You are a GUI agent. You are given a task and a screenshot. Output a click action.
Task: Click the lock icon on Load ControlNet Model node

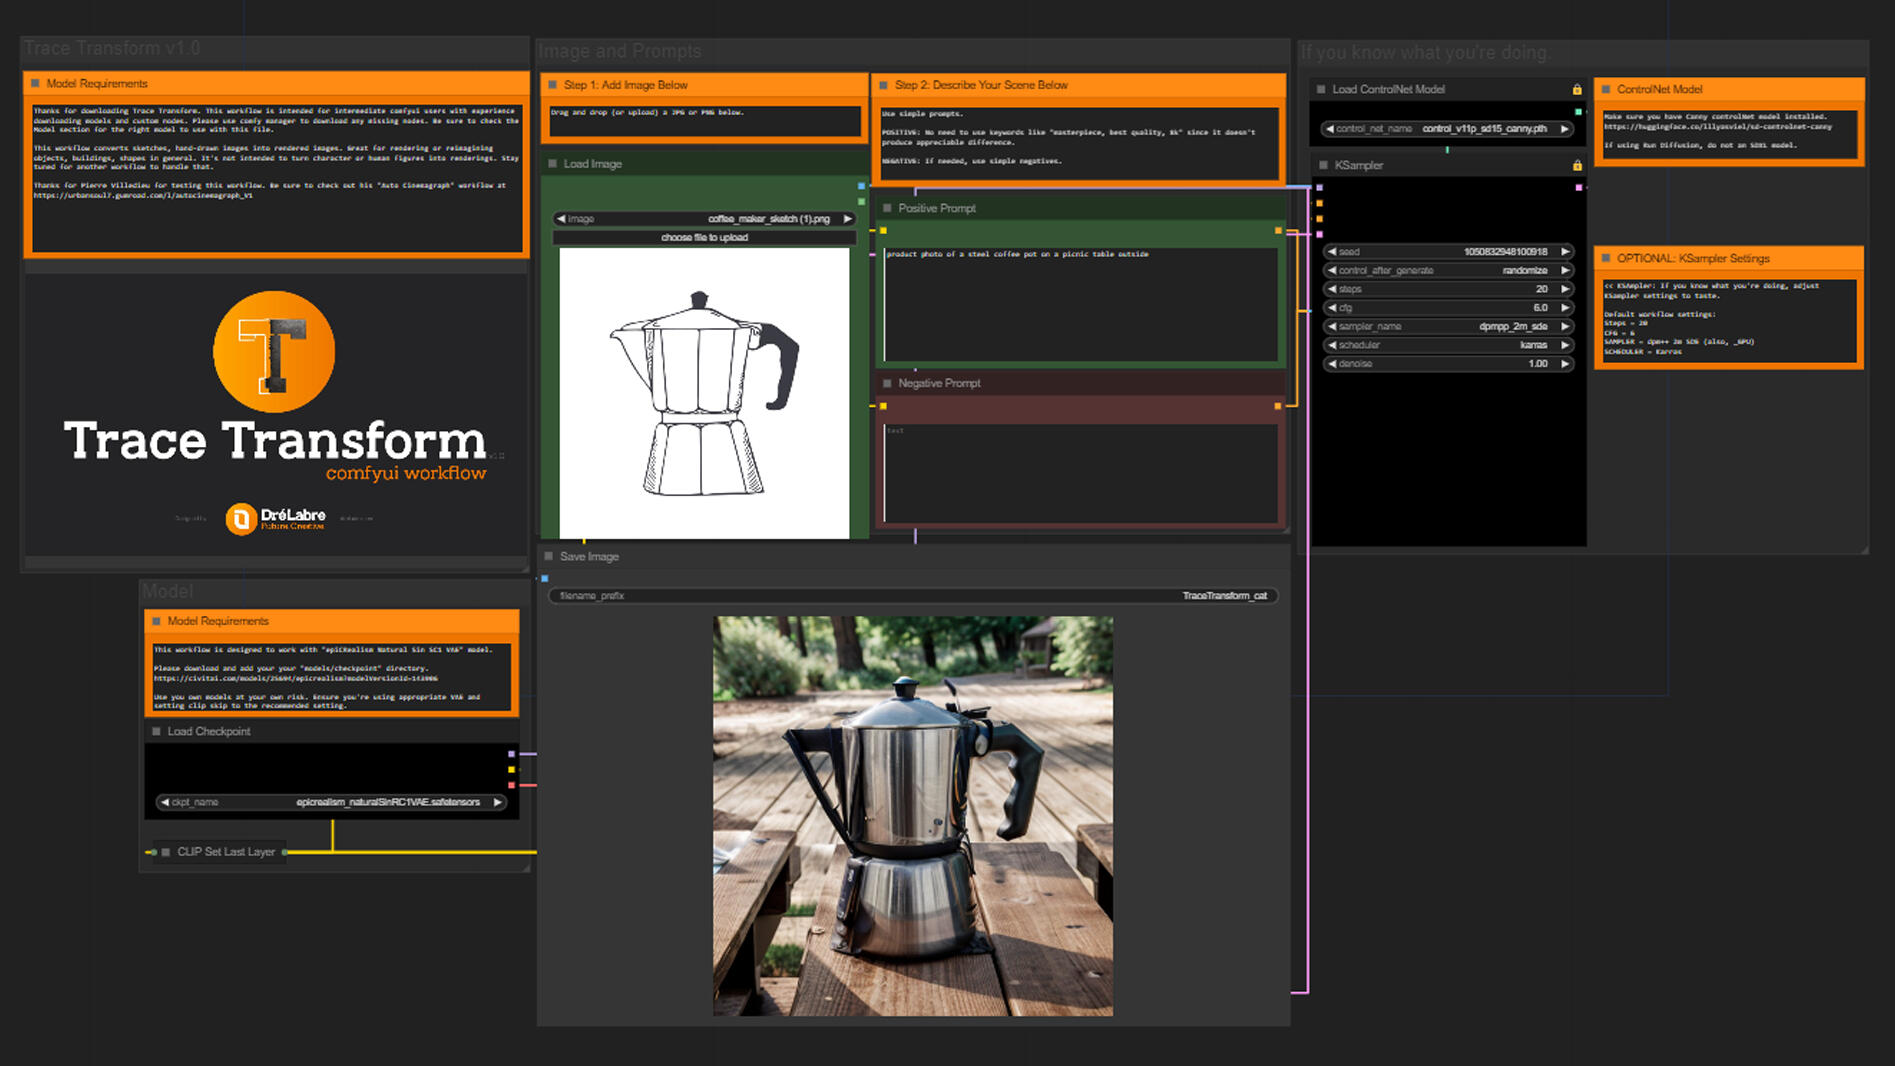[x=1577, y=90]
